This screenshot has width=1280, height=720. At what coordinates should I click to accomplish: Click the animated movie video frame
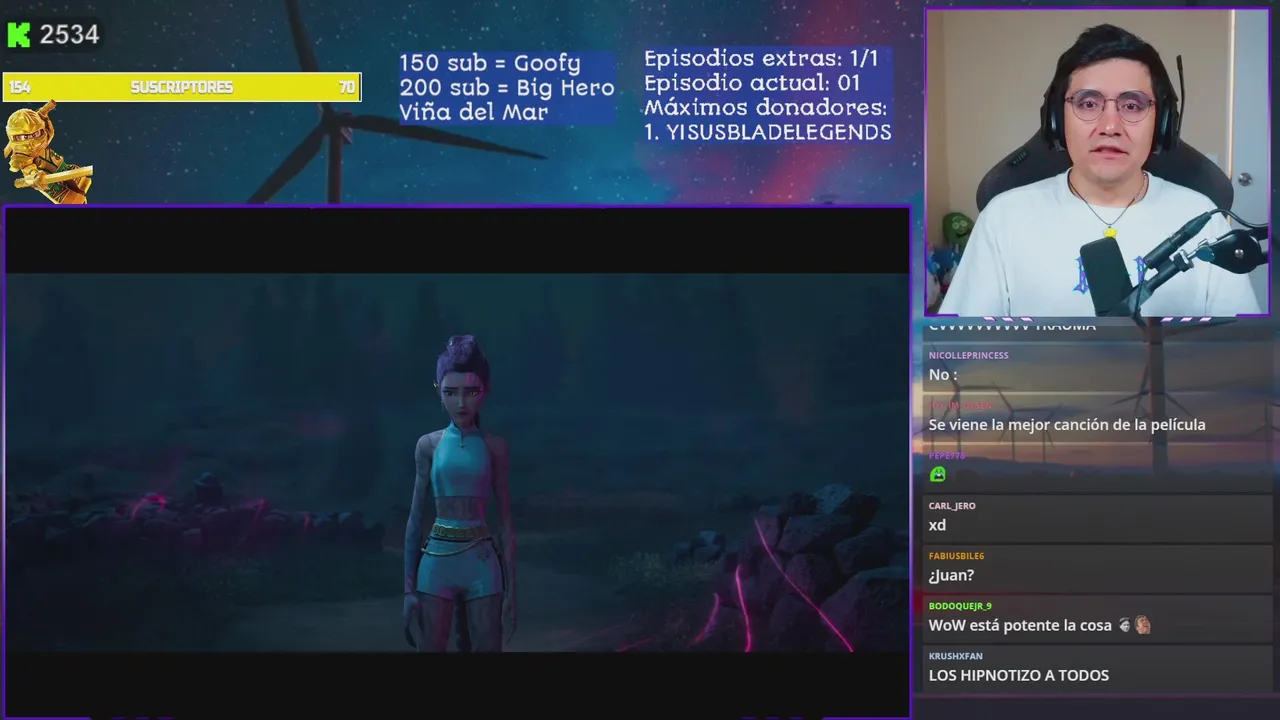click(458, 462)
